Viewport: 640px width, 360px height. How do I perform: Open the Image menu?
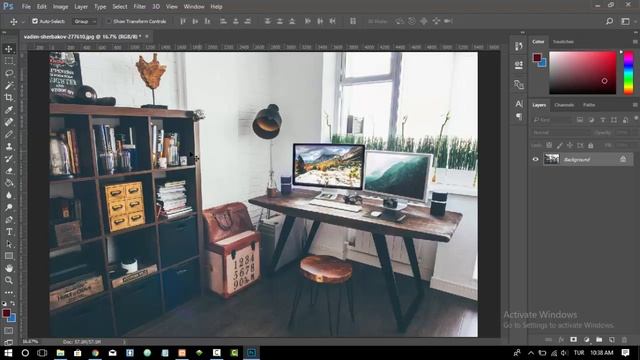tap(60, 7)
